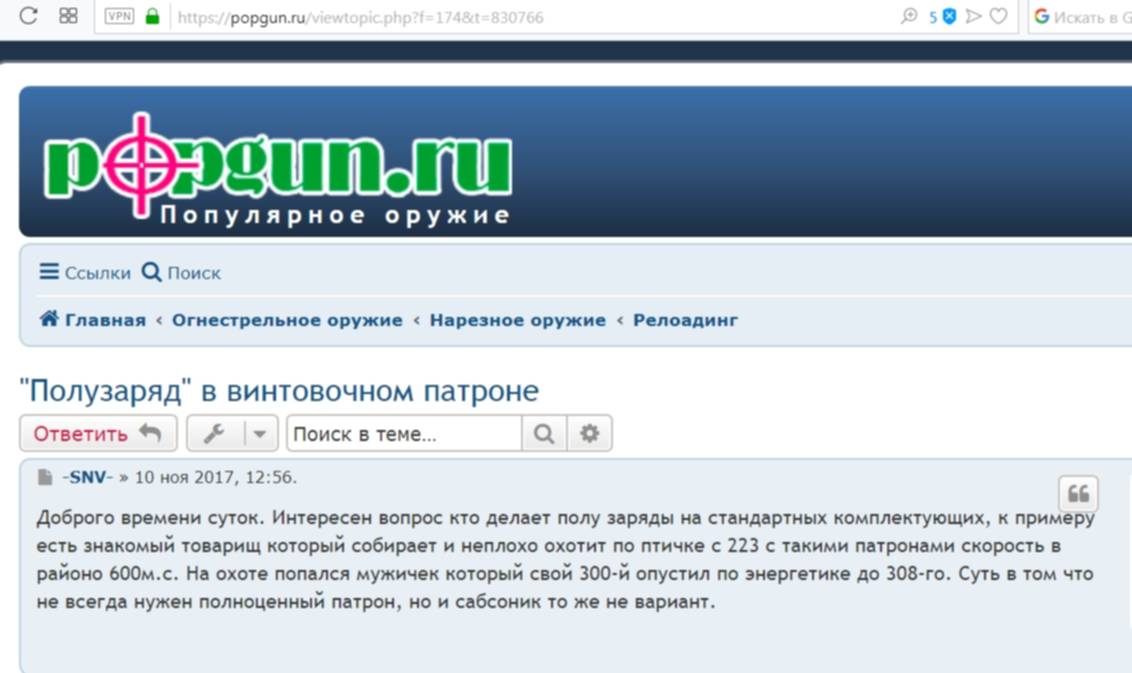1132x673 pixels.
Task: Expand the topic tools wrench dropdown
Action: pos(232,434)
